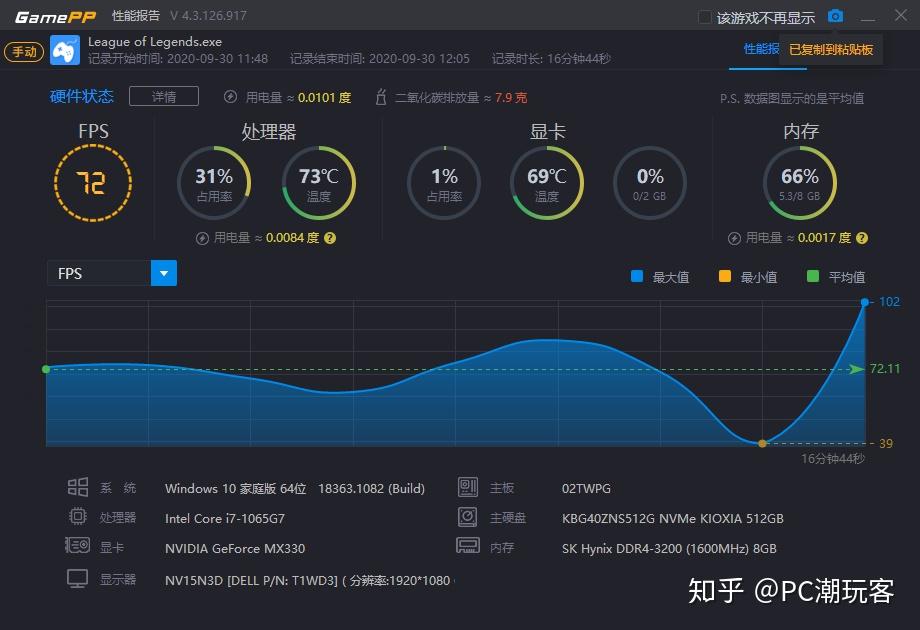Click the motherboard icon beside 主板
The image size is (920, 630).
tap(468, 488)
